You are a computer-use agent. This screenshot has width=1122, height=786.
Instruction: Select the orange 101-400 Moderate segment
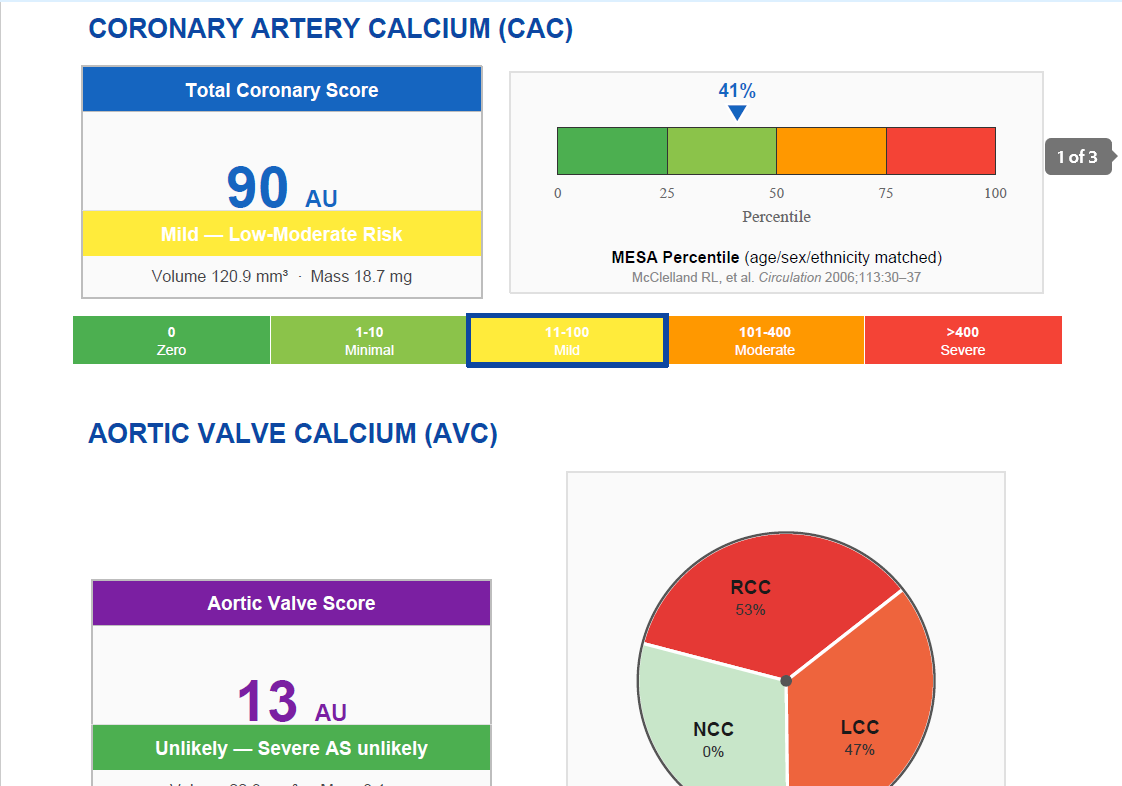click(x=766, y=340)
